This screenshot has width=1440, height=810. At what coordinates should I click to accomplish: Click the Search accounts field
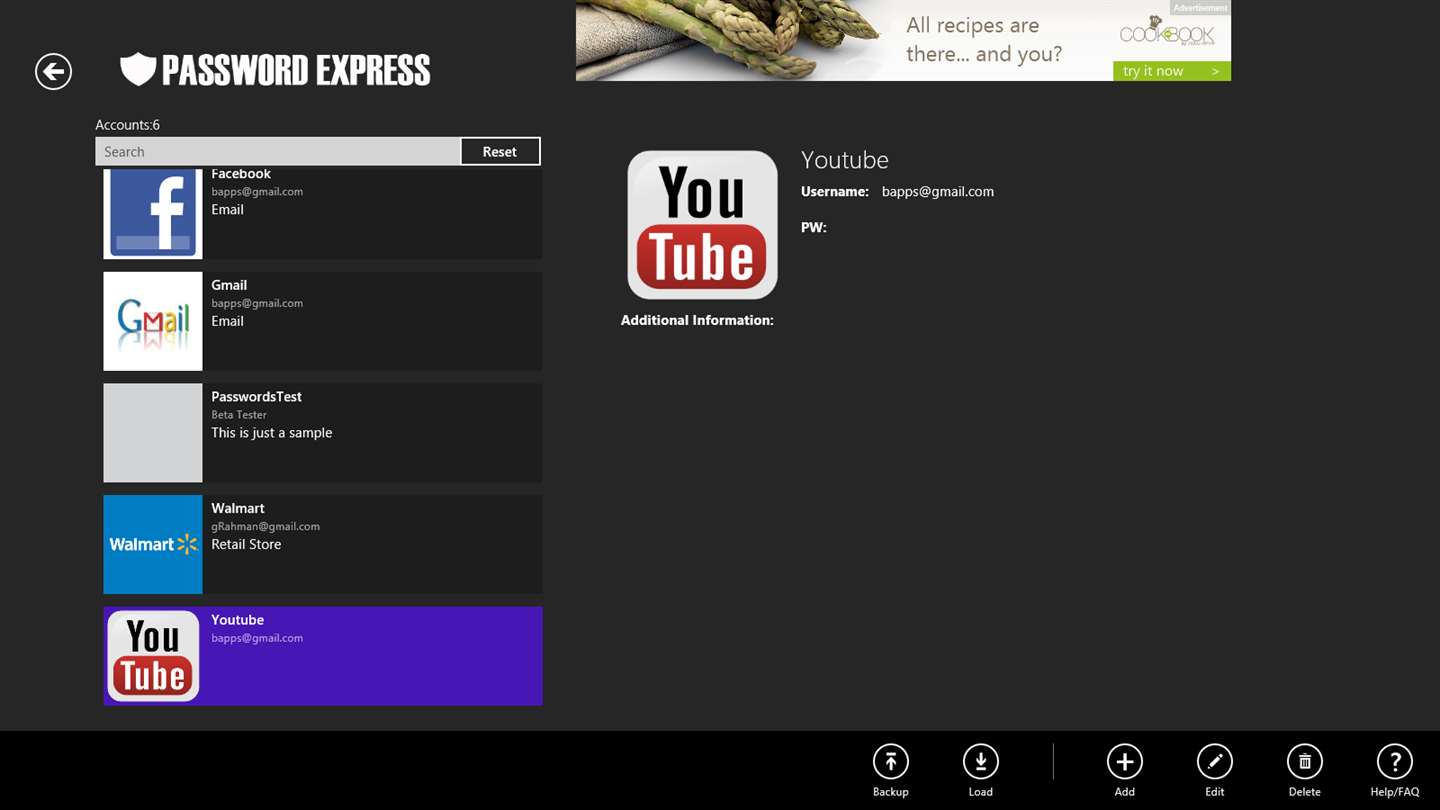(278, 151)
